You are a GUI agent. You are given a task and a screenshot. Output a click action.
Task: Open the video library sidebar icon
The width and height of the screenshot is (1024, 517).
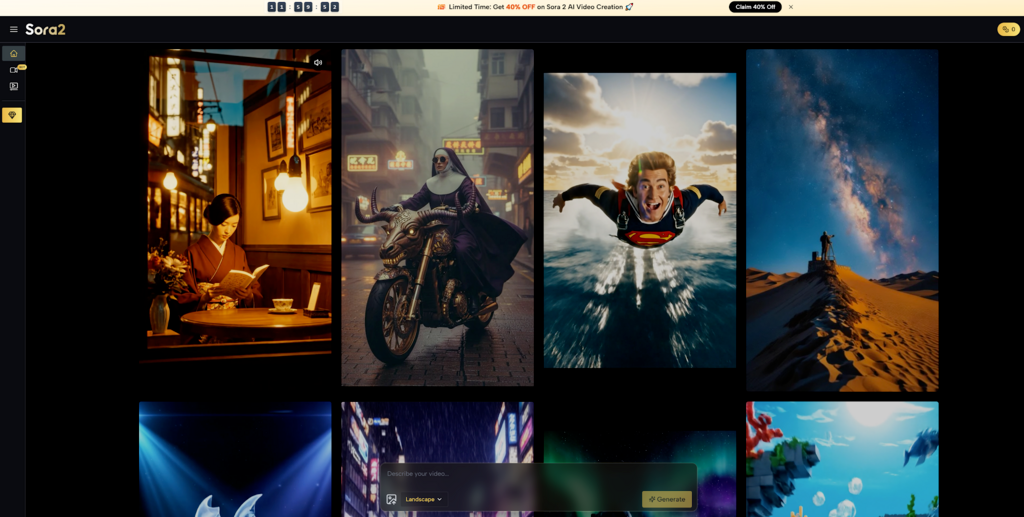click(14, 86)
